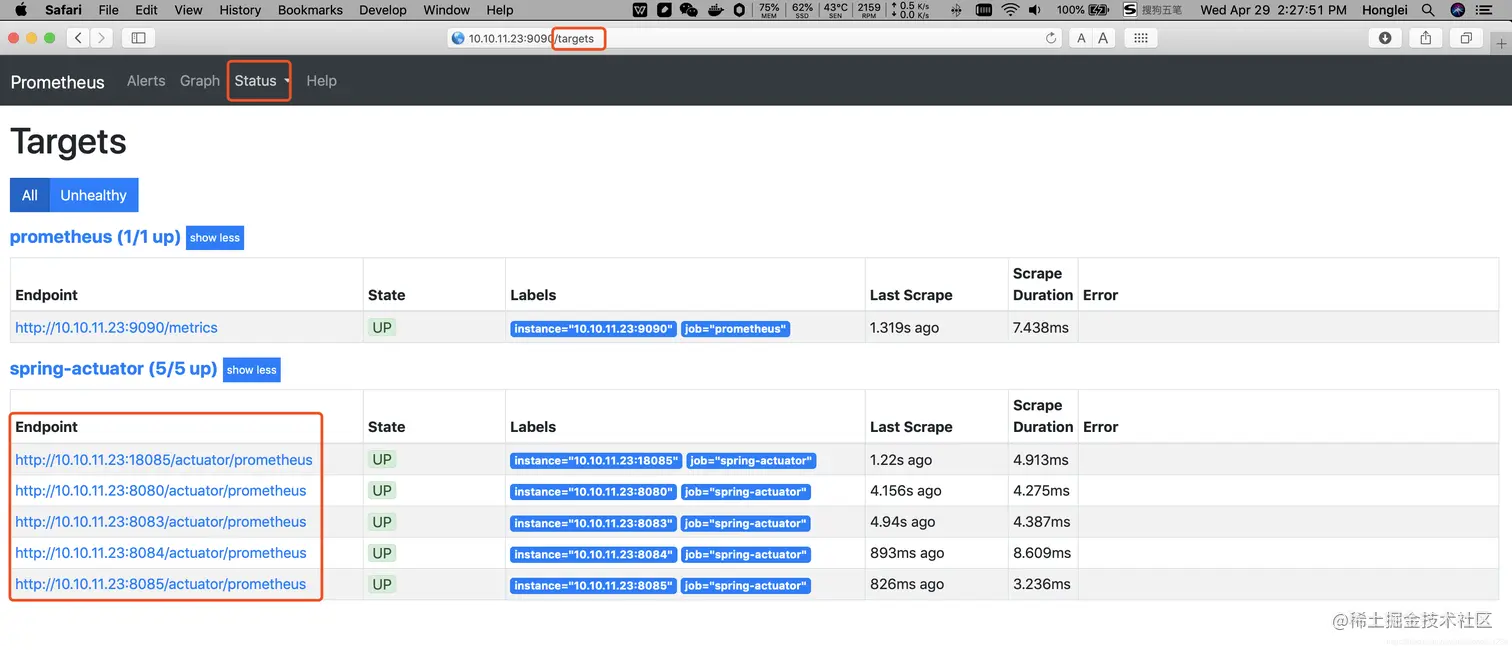Screen dimensions: 1512x650
Task: Open the Develop menu
Action: (x=383, y=10)
